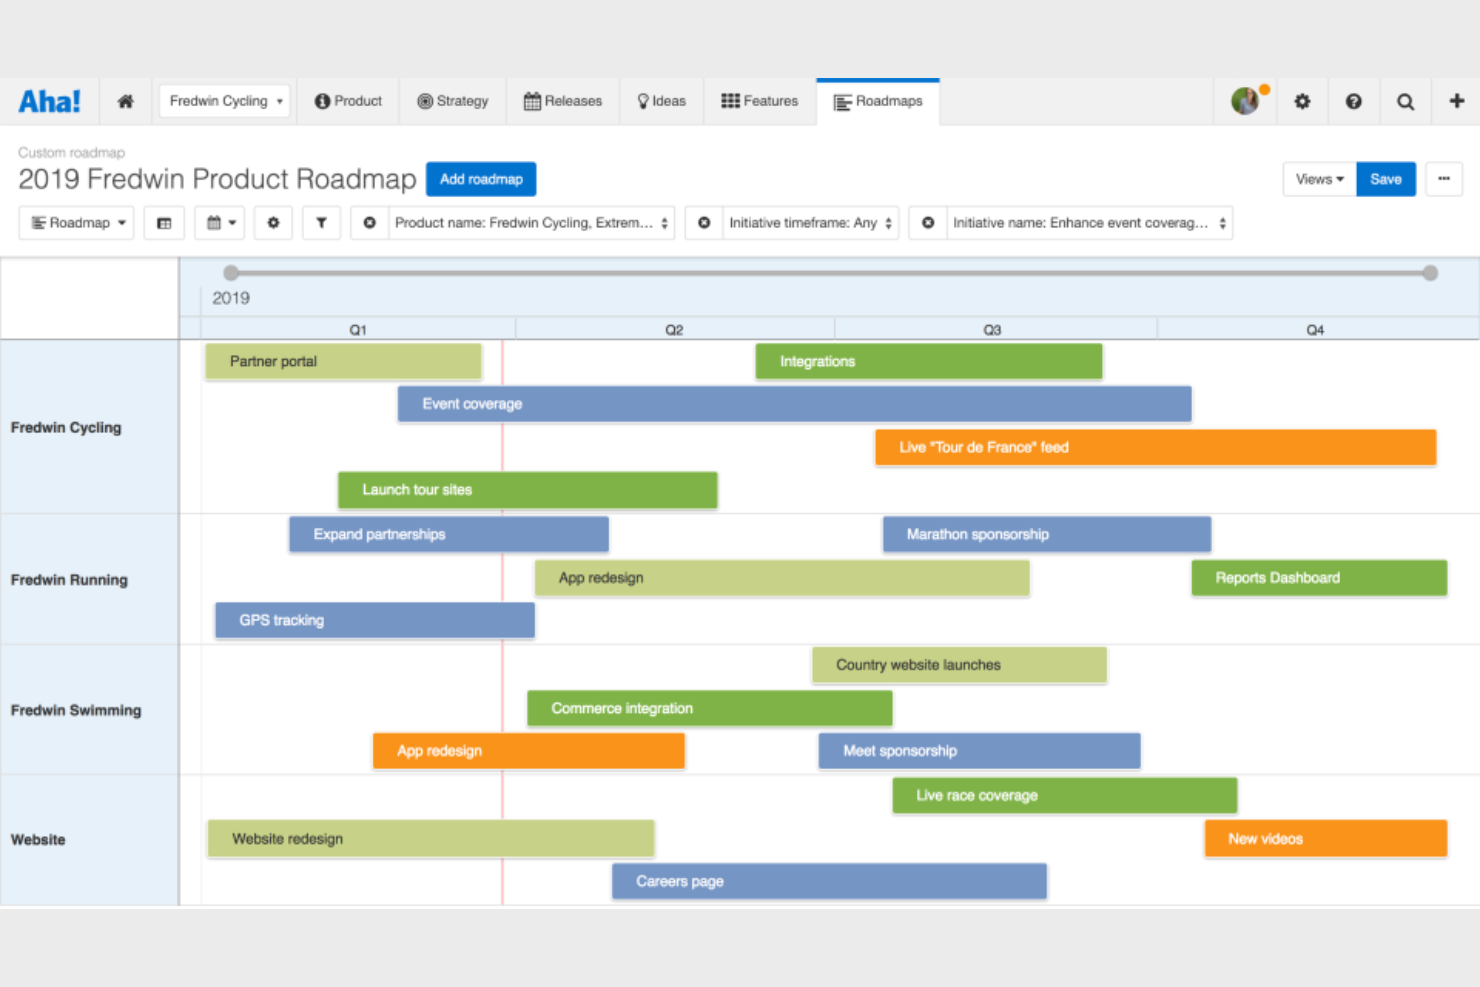Go to the home page icon
1480x987 pixels.
pos(125,101)
